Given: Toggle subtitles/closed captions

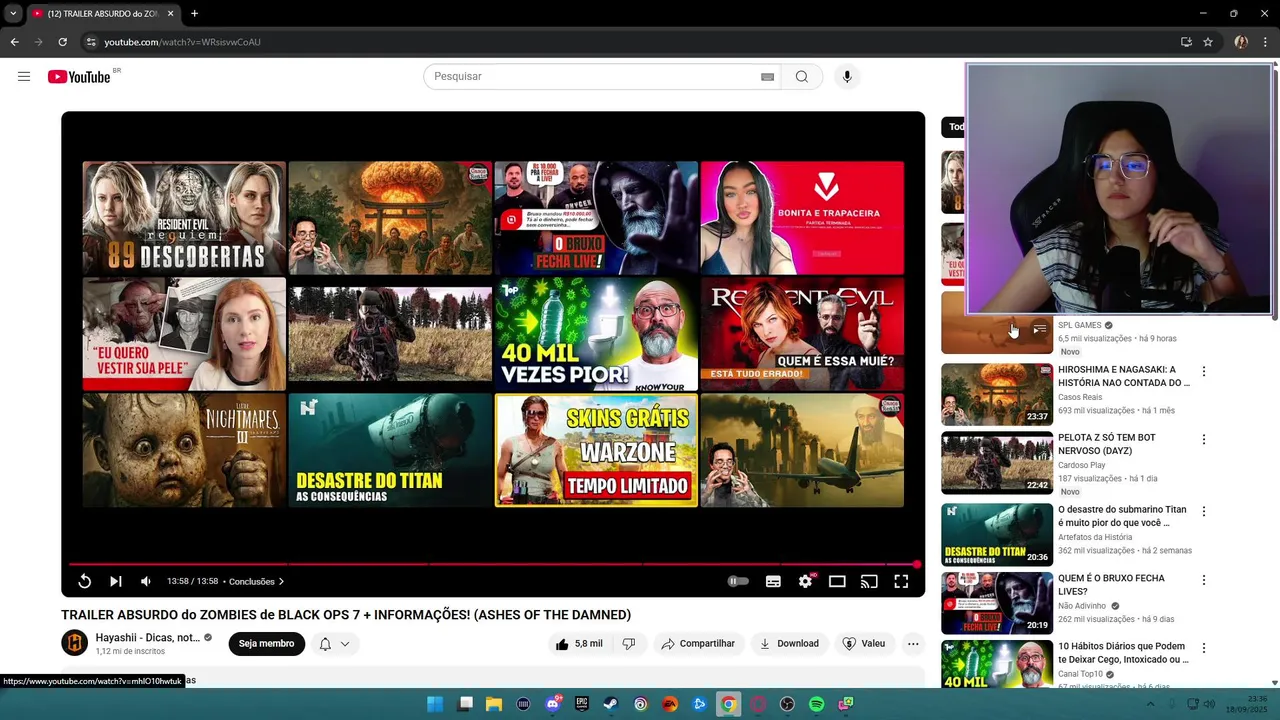Looking at the screenshot, I should click(x=773, y=581).
